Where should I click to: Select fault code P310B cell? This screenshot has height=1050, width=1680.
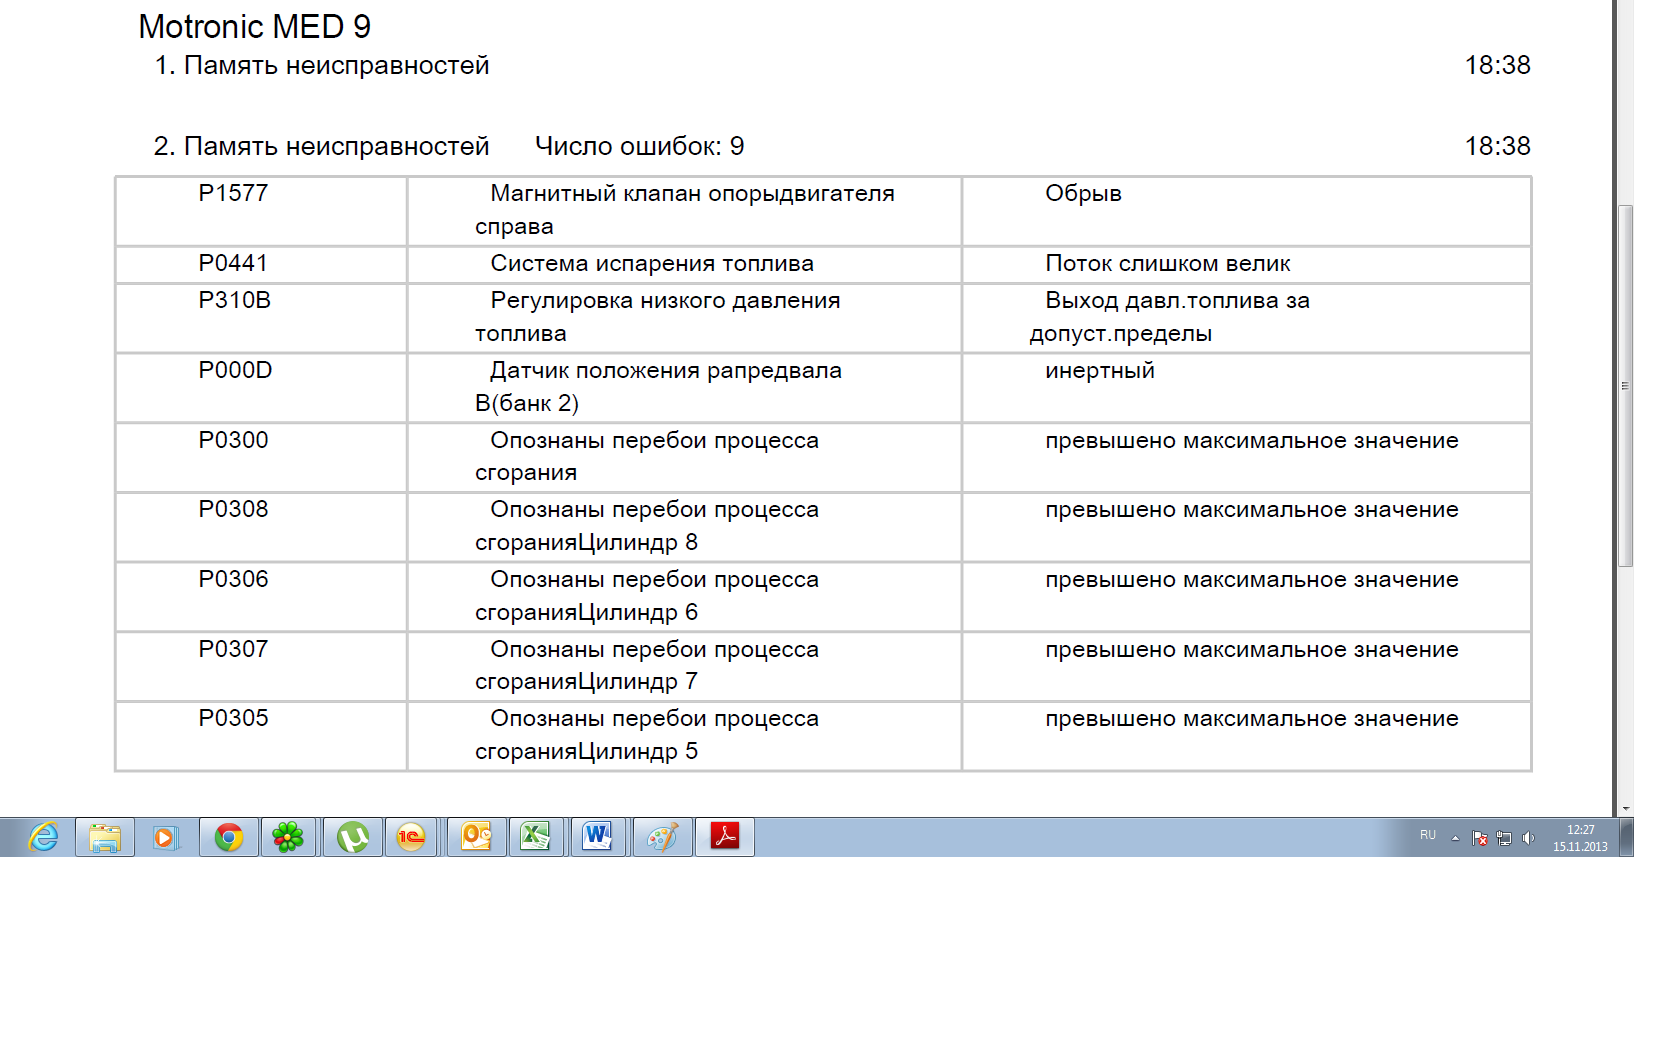click(261, 318)
